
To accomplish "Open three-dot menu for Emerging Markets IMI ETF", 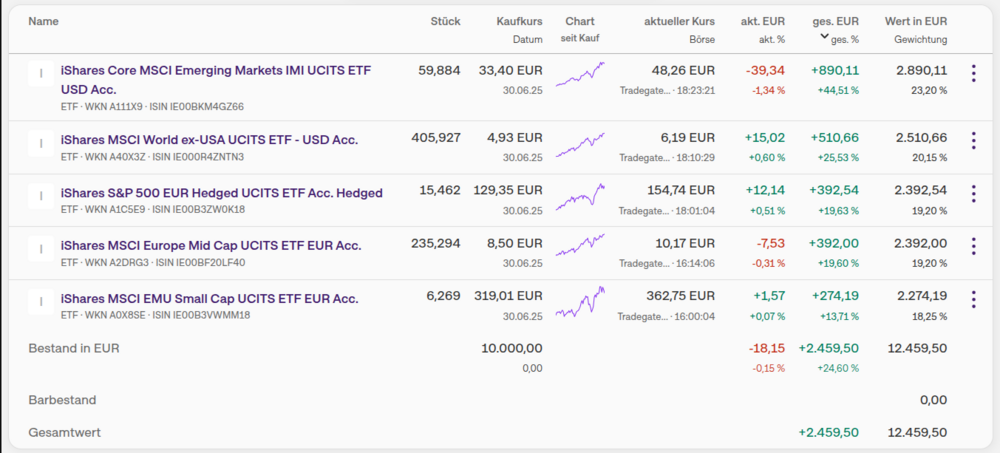I will (x=973, y=73).
